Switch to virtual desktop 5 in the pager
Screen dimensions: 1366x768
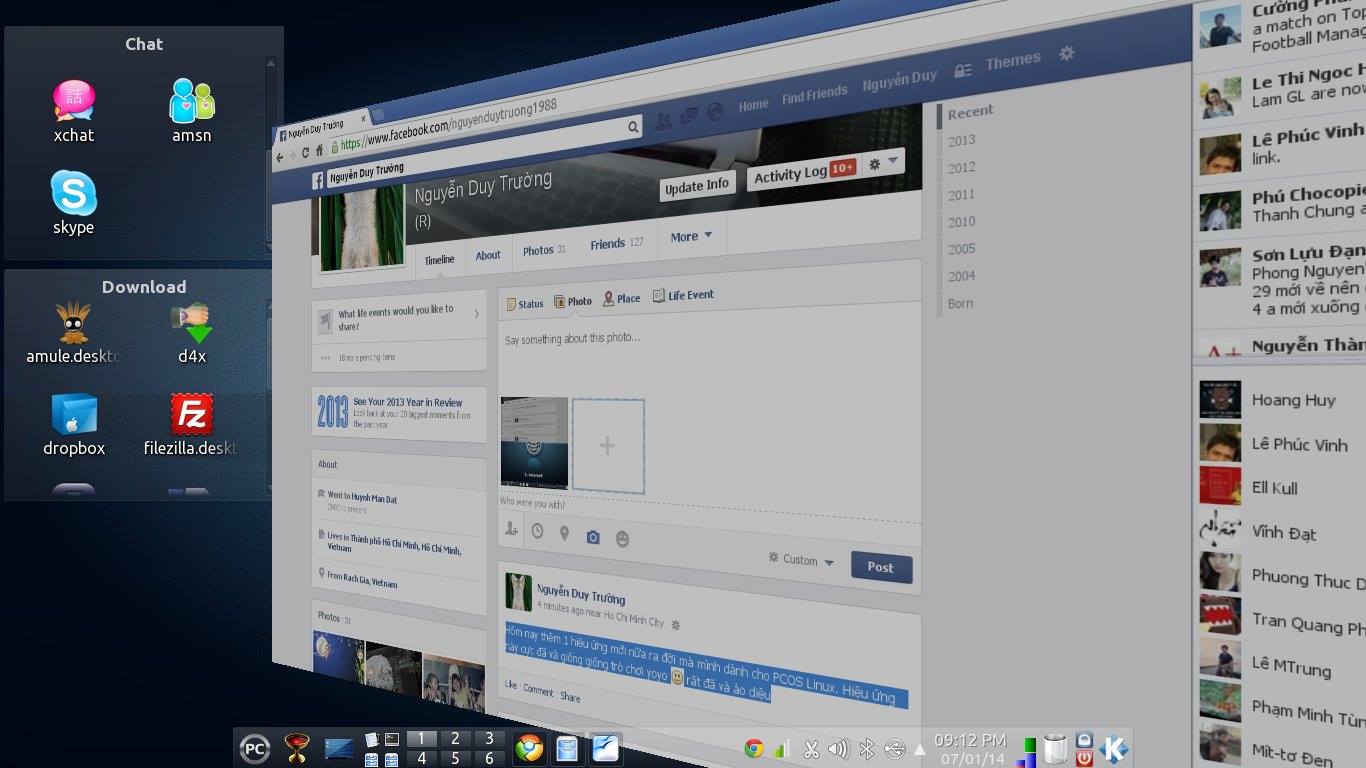[455, 758]
